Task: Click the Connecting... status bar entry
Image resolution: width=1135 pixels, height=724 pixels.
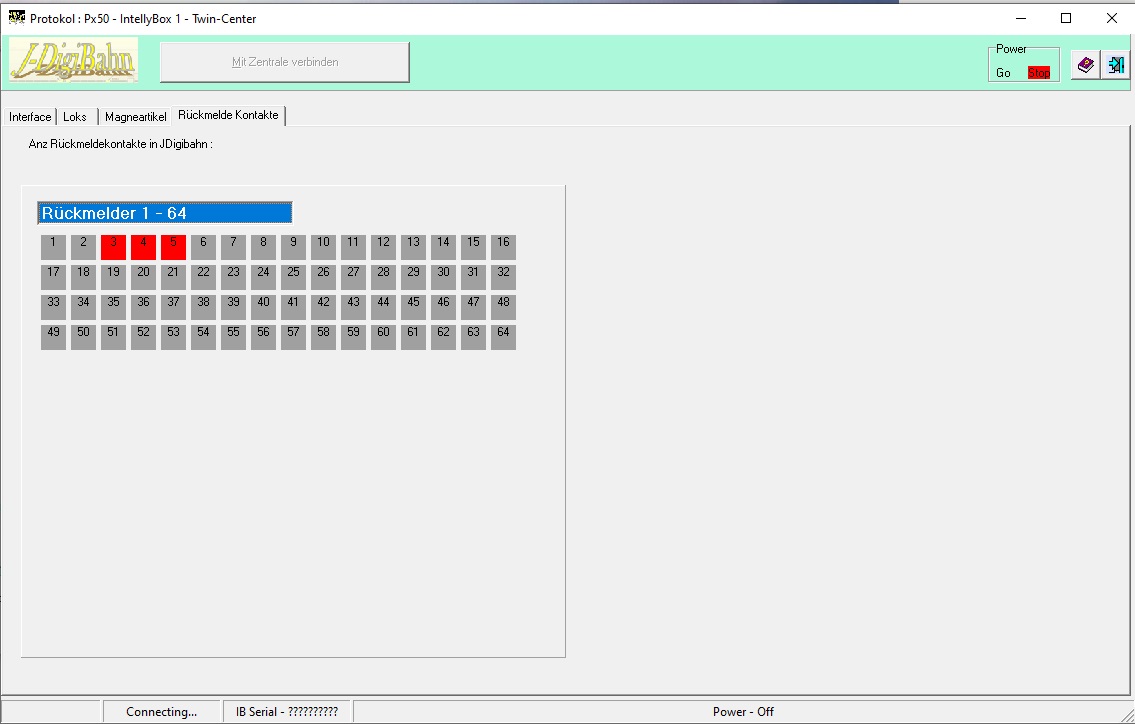Action: point(161,712)
